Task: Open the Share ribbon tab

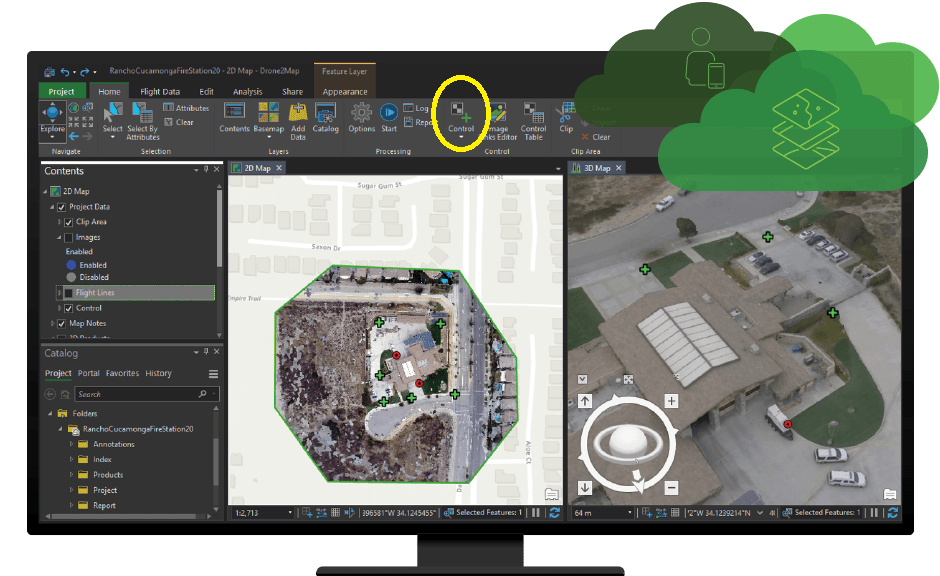Action: pos(292,91)
